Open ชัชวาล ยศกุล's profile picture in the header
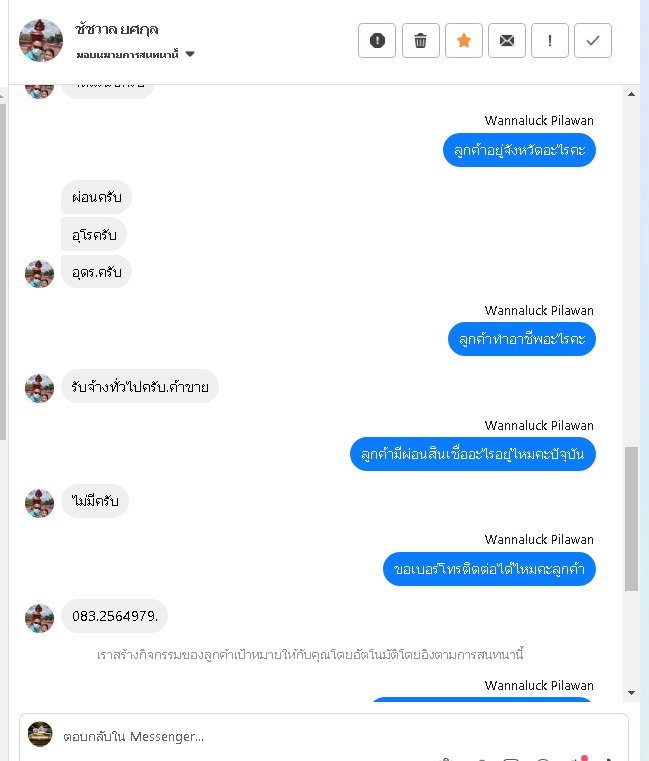 (41, 40)
